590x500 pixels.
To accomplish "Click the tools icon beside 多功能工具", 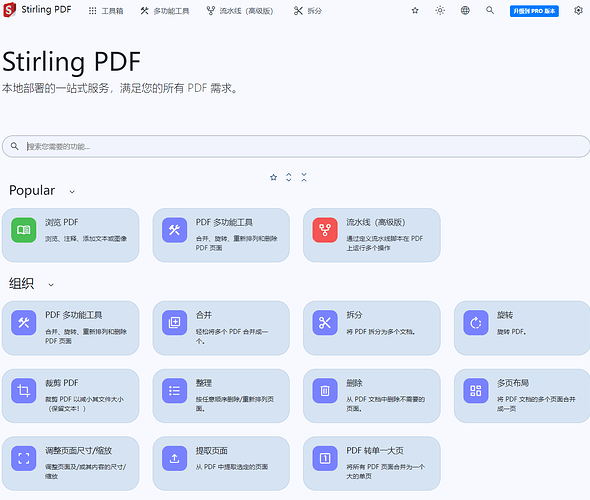I will 144,11.
